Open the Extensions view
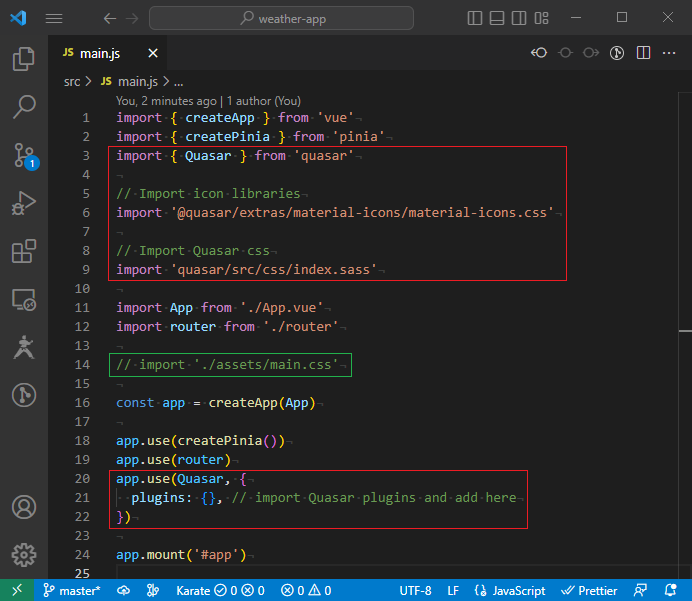This screenshot has width=692, height=601. (x=24, y=252)
